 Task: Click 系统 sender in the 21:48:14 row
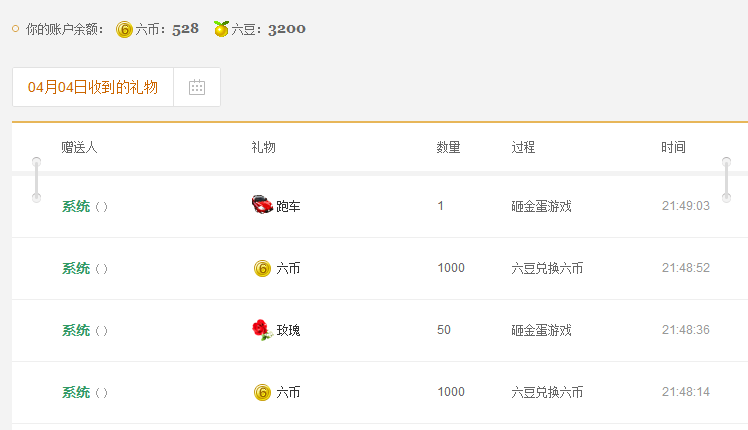click(76, 392)
